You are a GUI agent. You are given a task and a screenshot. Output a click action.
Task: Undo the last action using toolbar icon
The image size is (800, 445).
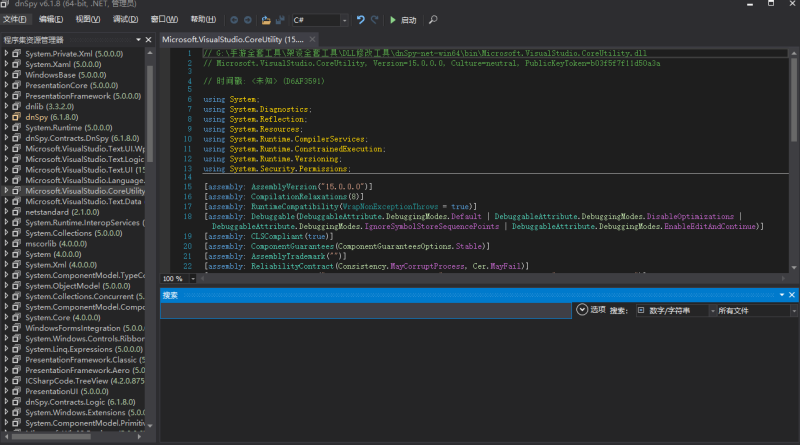(x=361, y=20)
